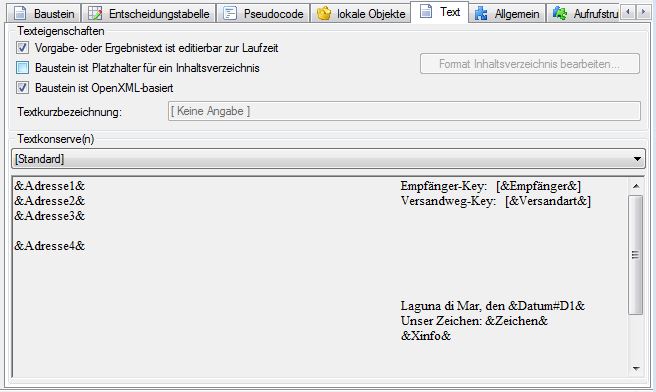Click the tab strip right arrow

[x=643, y=12]
